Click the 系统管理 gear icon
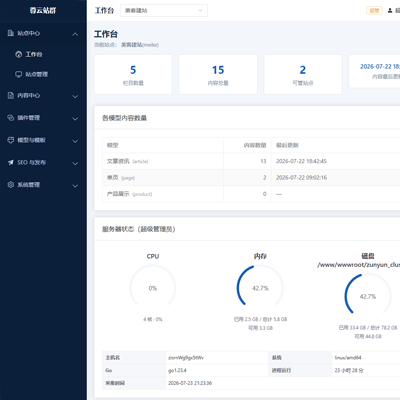The image size is (400, 400). click(x=11, y=185)
